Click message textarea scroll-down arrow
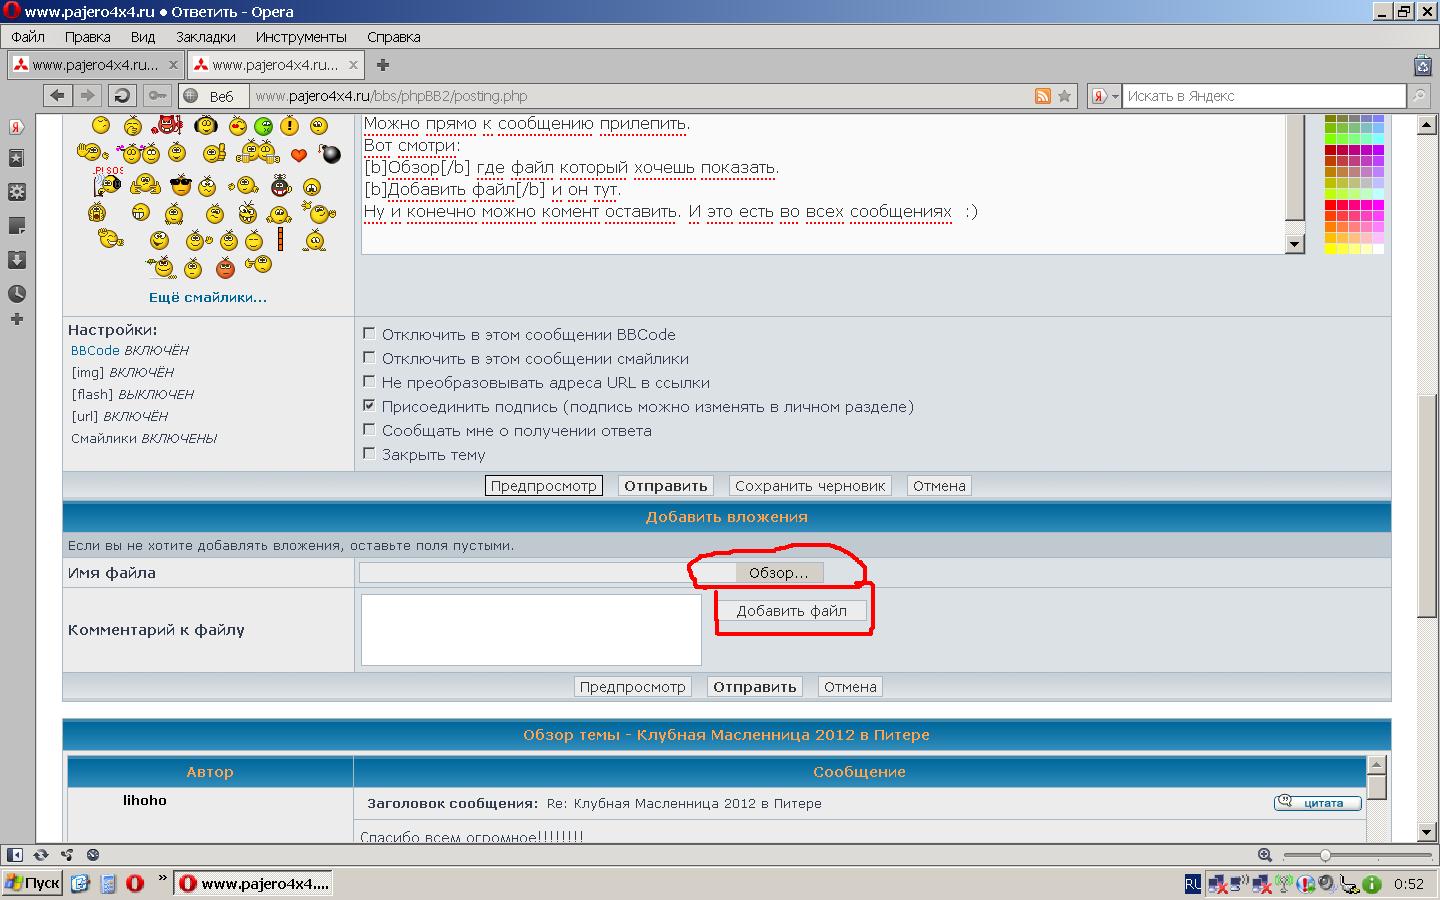The width and height of the screenshot is (1440, 900). tap(1295, 244)
